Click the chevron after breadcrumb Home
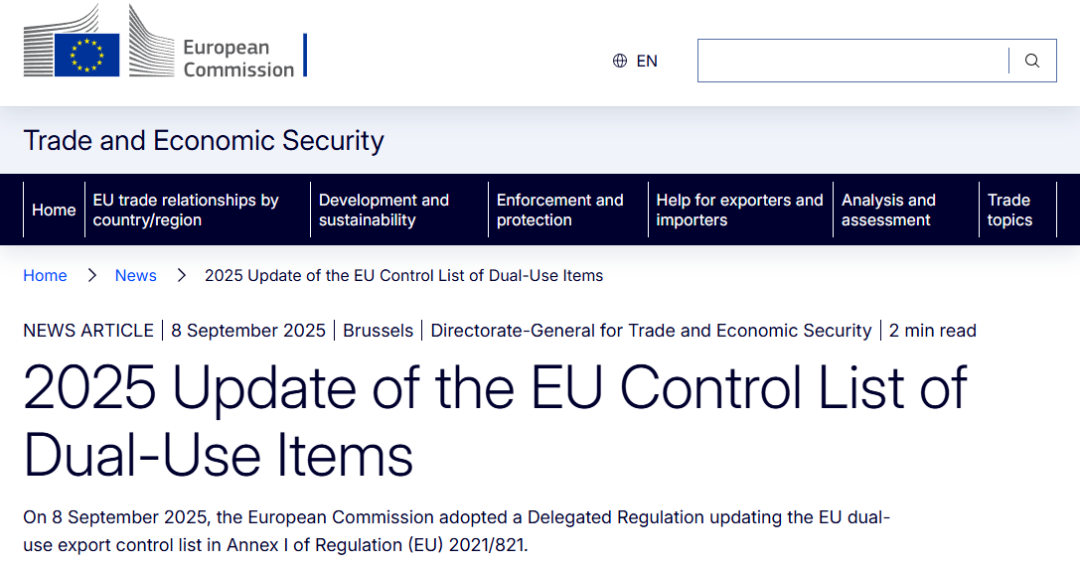1080x566 pixels. click(x=91, y=275)
